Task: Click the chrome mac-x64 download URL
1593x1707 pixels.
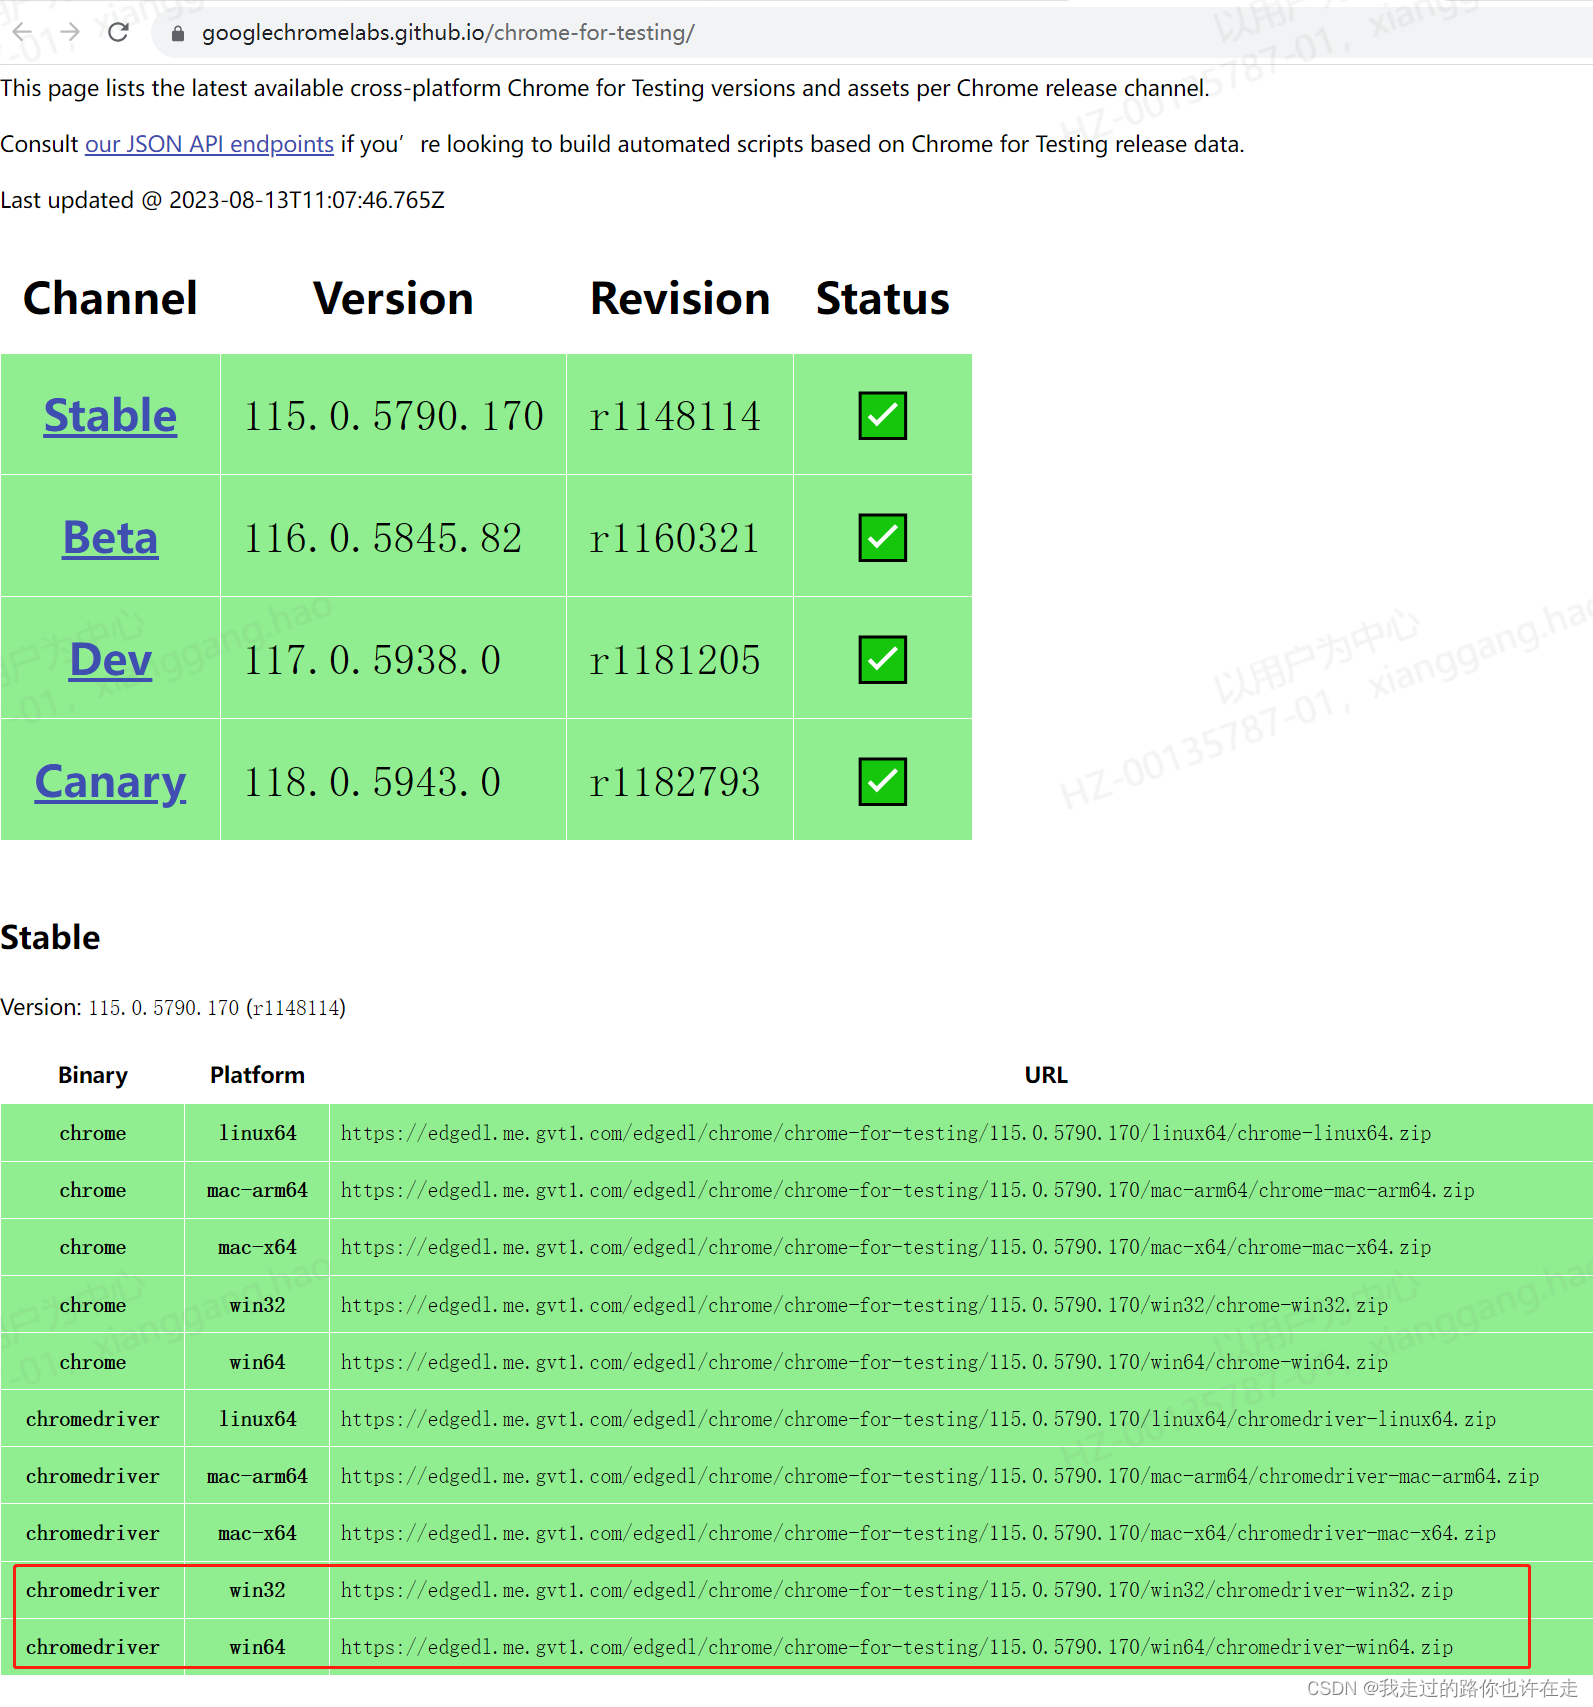Action: (x=885, y=1247)
